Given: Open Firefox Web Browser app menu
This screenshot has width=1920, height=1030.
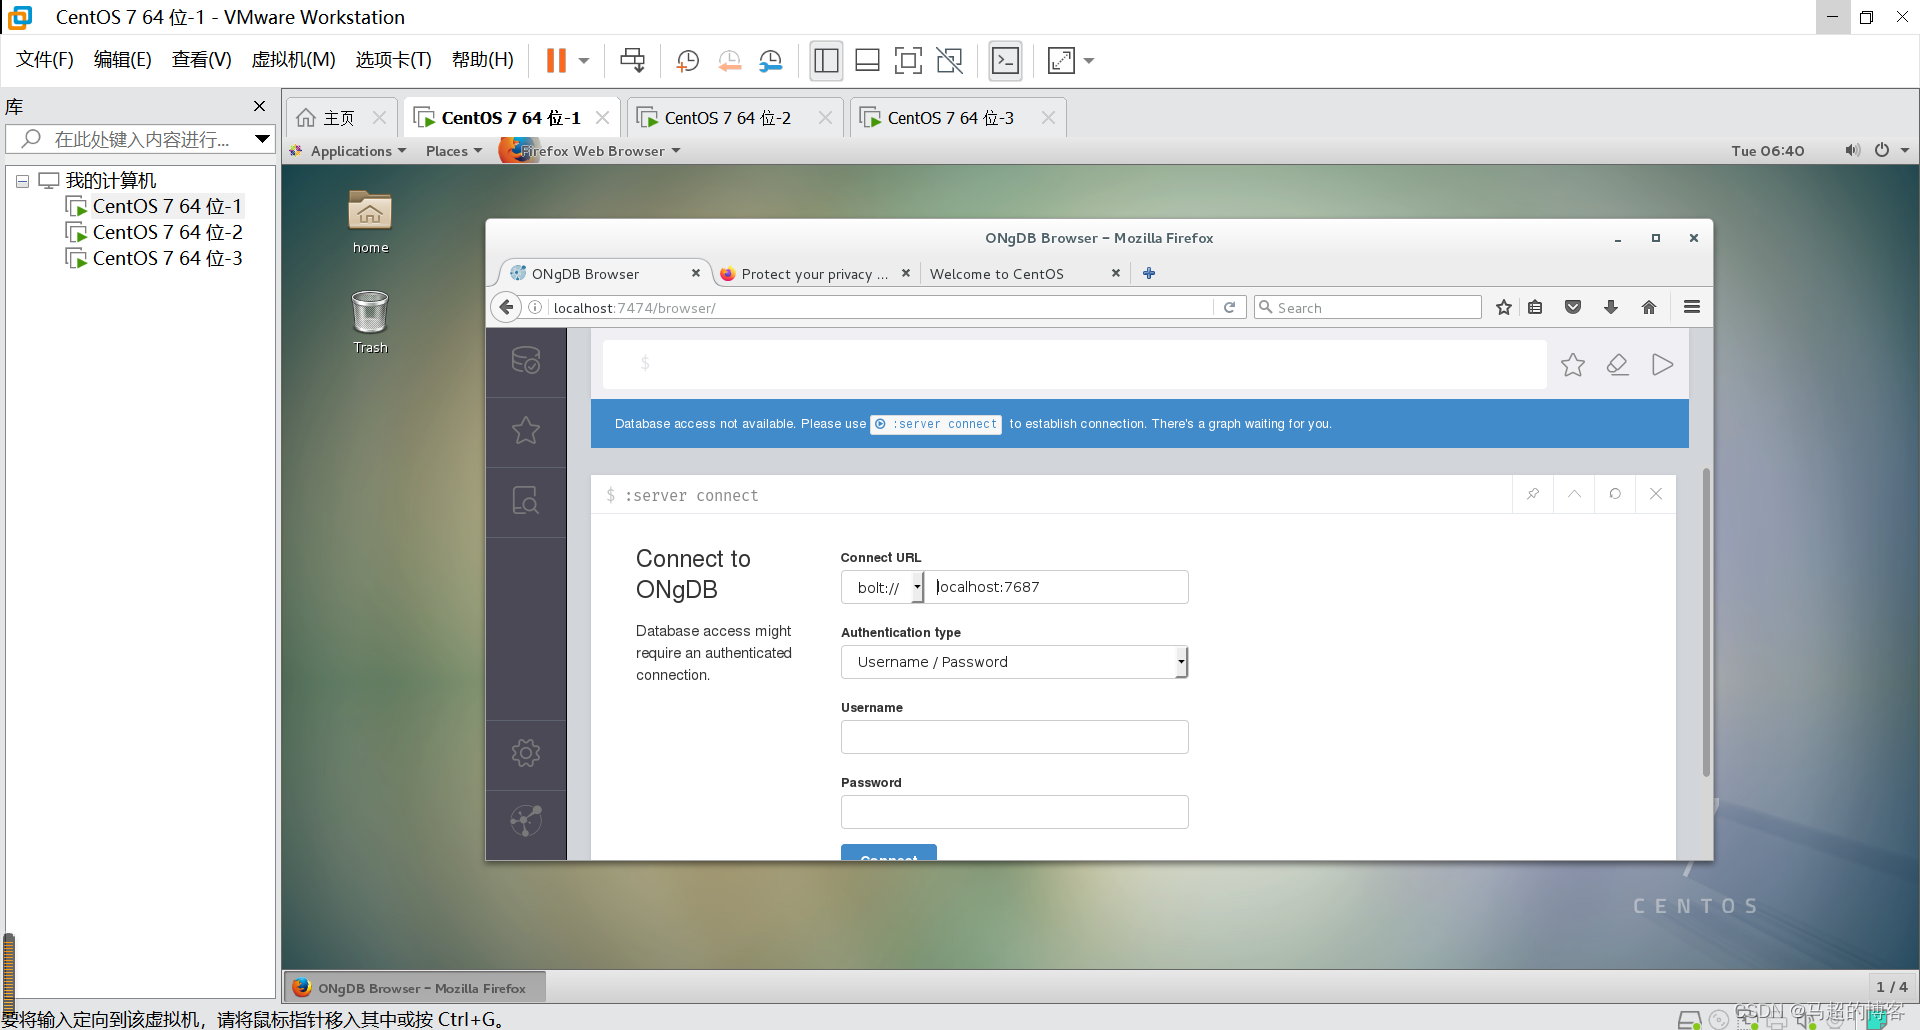Looking at the screenshot, I should point(591,151).
